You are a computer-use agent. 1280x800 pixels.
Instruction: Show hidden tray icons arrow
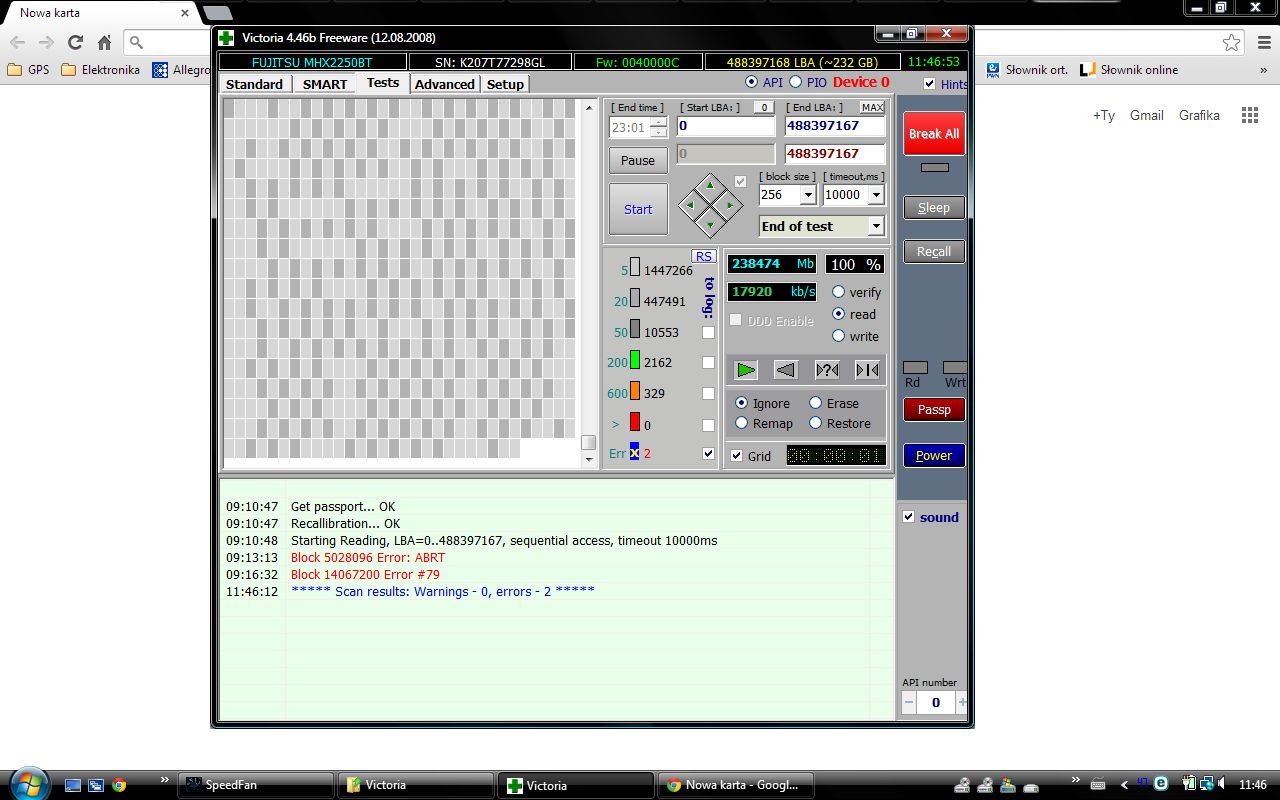(x=1125, y=784)
